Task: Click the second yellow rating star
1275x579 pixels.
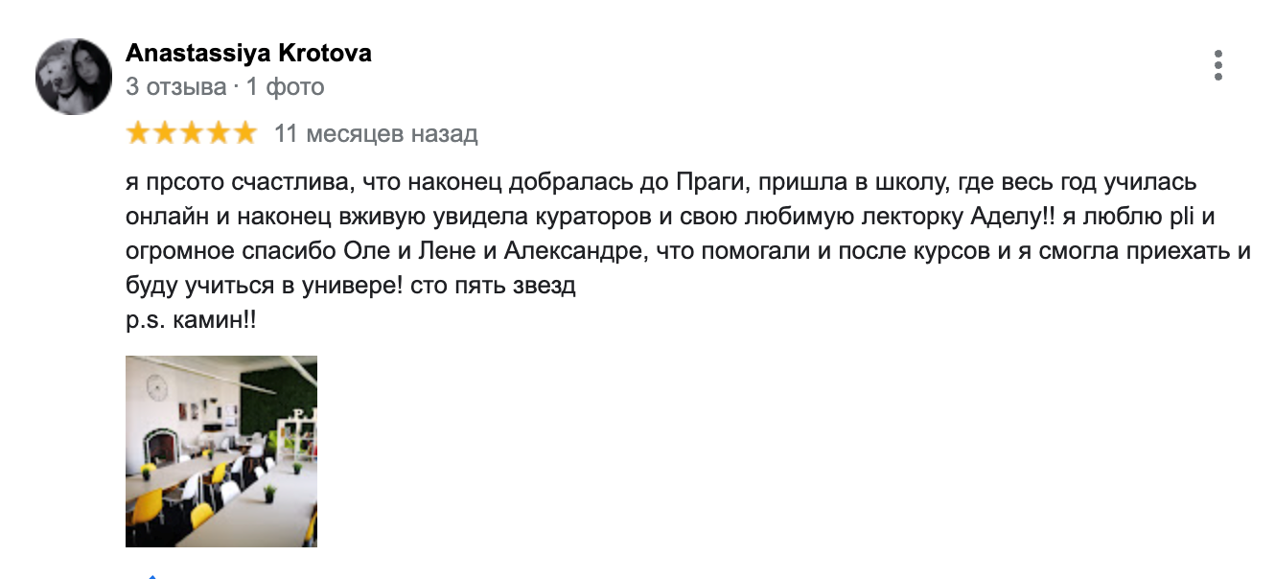Action: [x=165, y=133]
